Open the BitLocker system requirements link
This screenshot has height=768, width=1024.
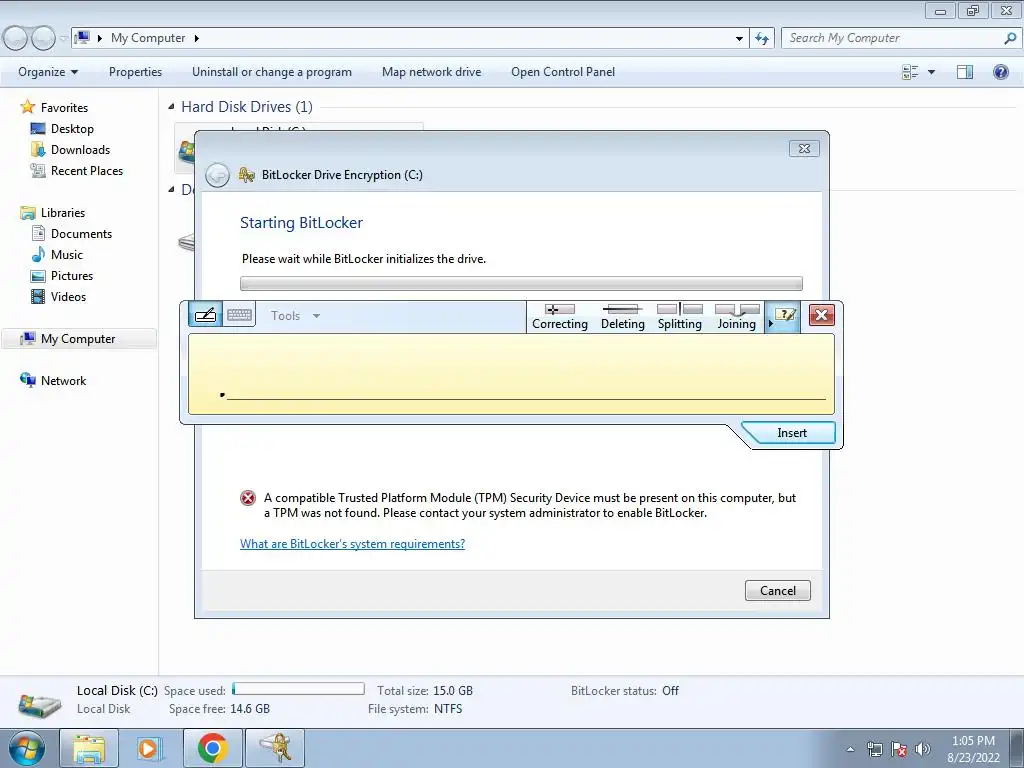coord(352,544)
